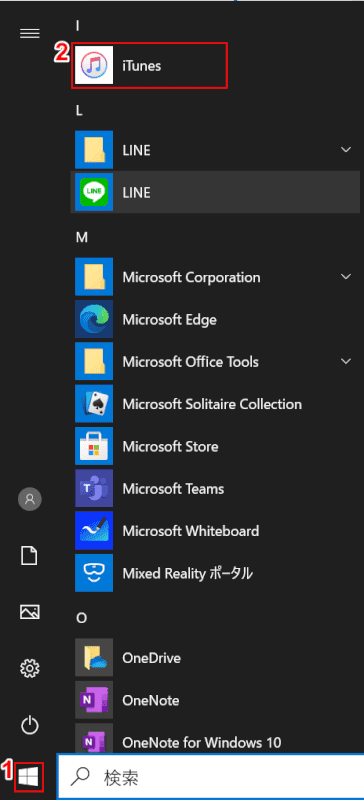Viewport: 364px width, 800px height.
Task: Open the Microsoft Store icon
Action: pos(94,446)
